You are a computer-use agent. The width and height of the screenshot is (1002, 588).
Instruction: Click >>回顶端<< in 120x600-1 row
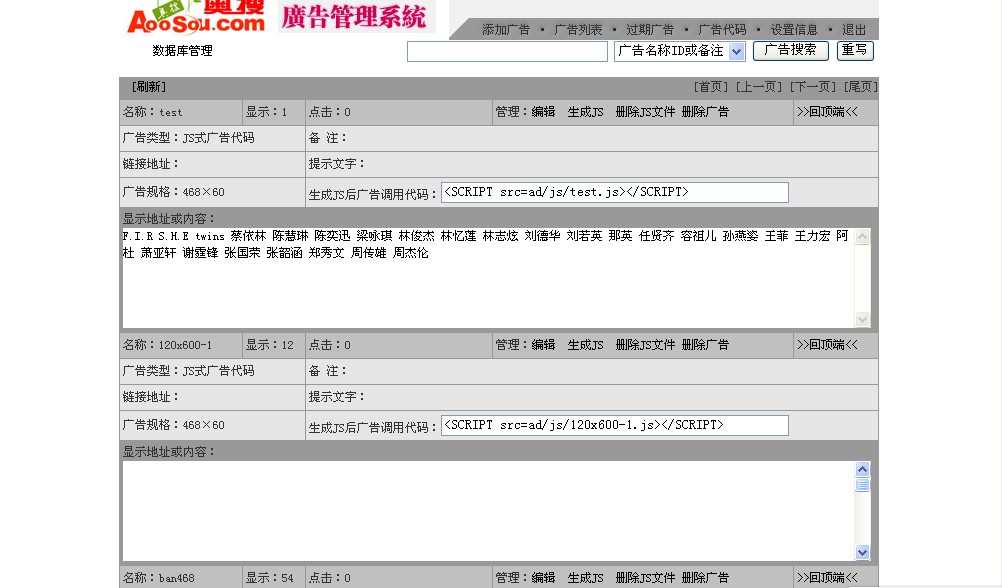coord(827,345)
